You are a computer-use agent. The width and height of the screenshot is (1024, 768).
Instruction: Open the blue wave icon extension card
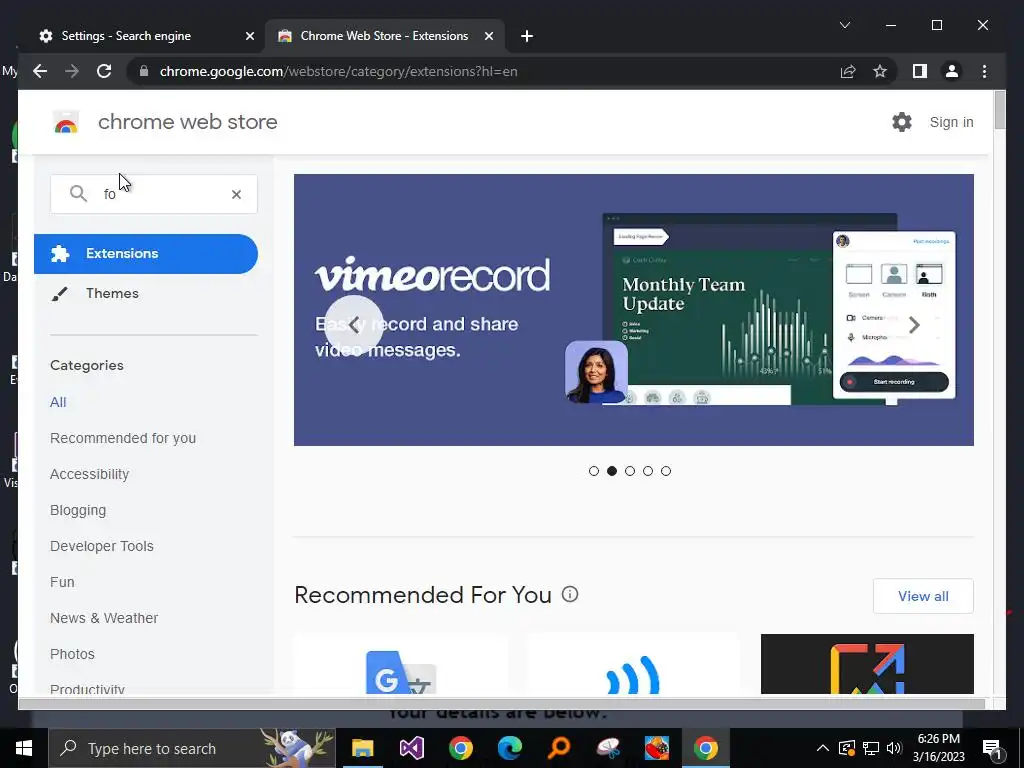point(633,664)
